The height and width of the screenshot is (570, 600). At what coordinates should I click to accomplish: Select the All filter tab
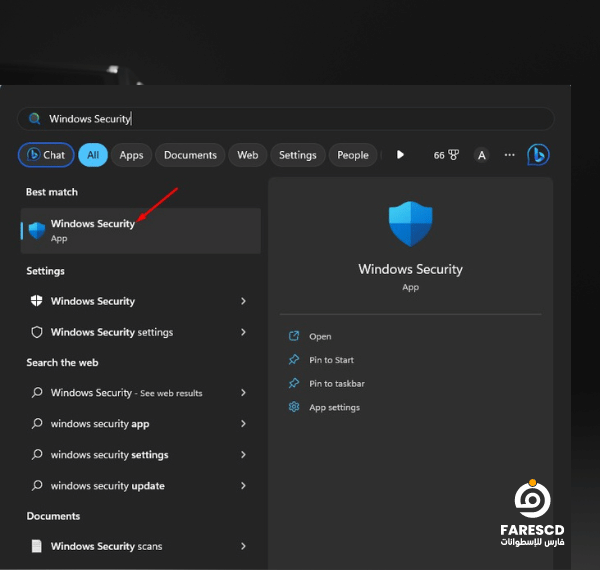(x=93, y=155)
